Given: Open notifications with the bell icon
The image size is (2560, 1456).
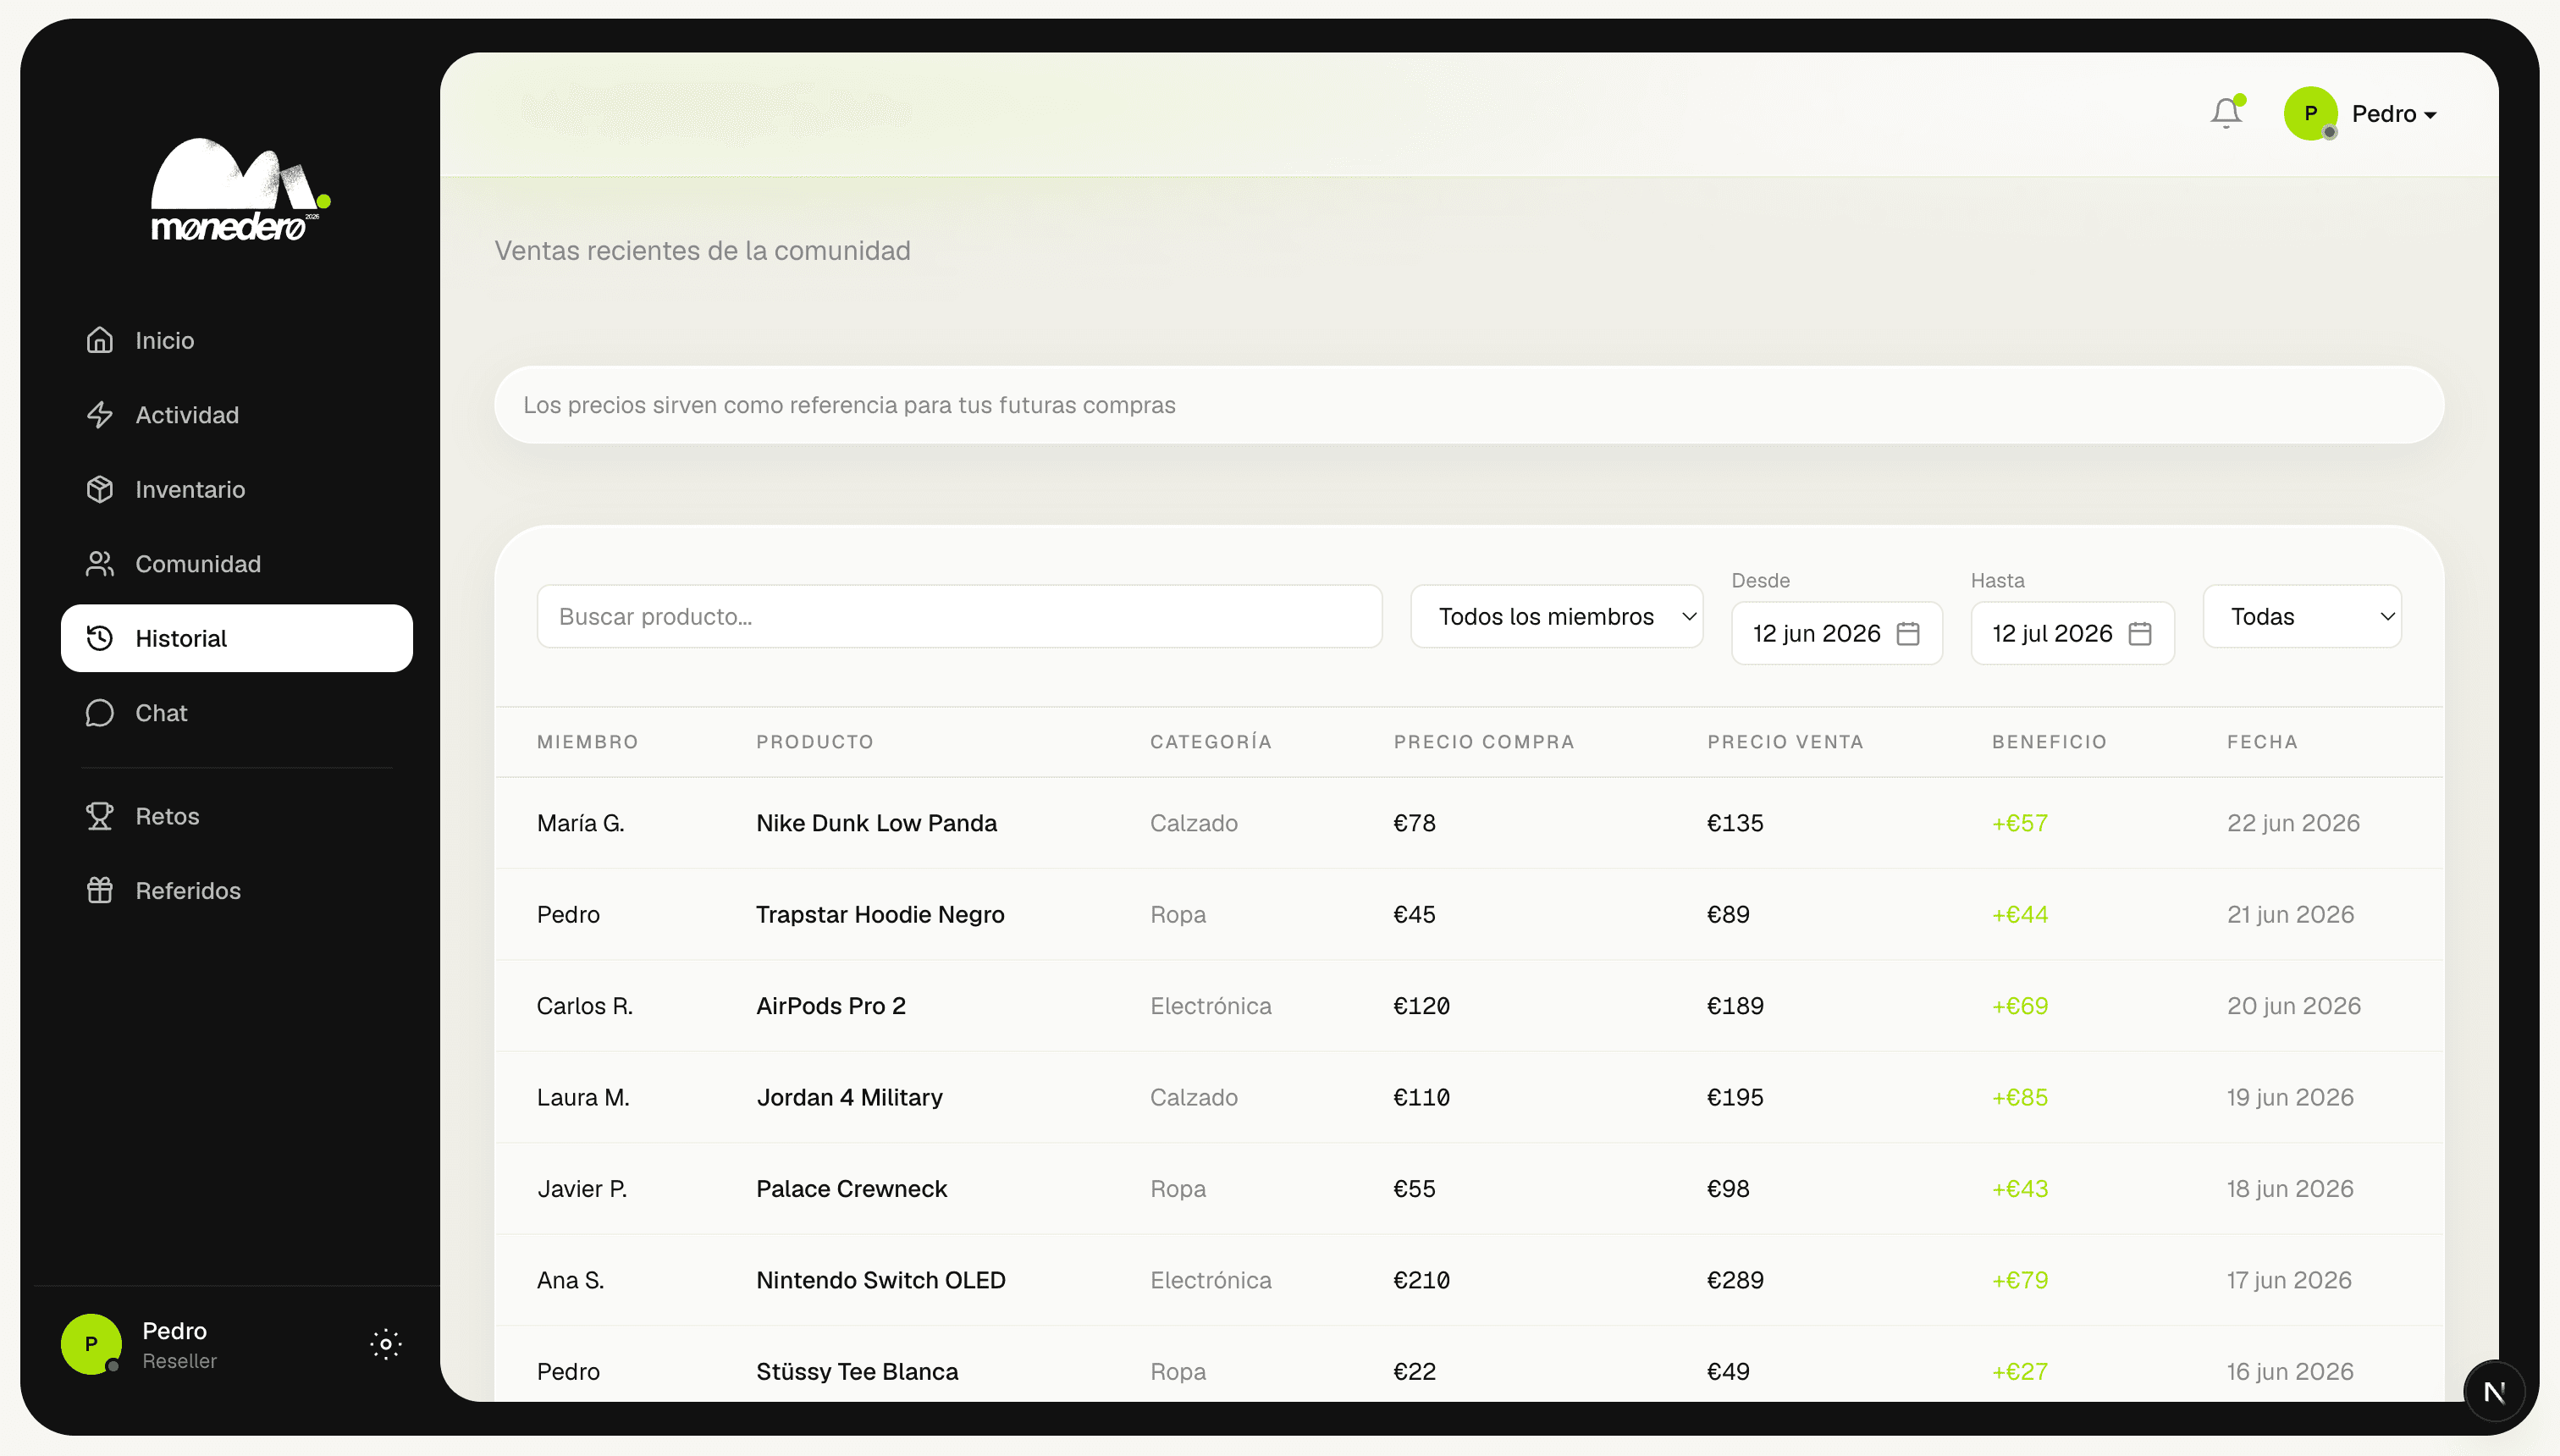Looking at the screenshot, I should (2226, 113).
